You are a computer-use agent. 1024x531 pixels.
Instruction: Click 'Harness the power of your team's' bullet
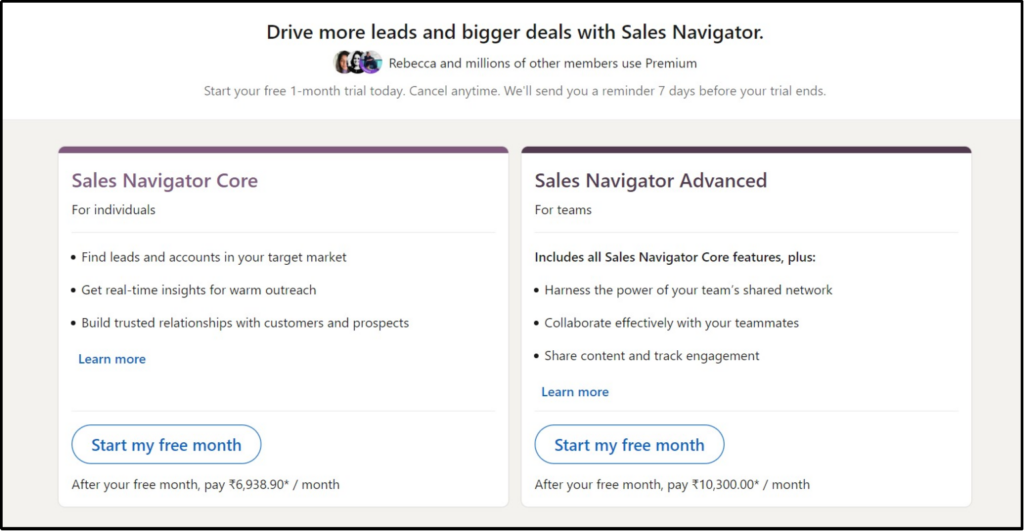688,290
